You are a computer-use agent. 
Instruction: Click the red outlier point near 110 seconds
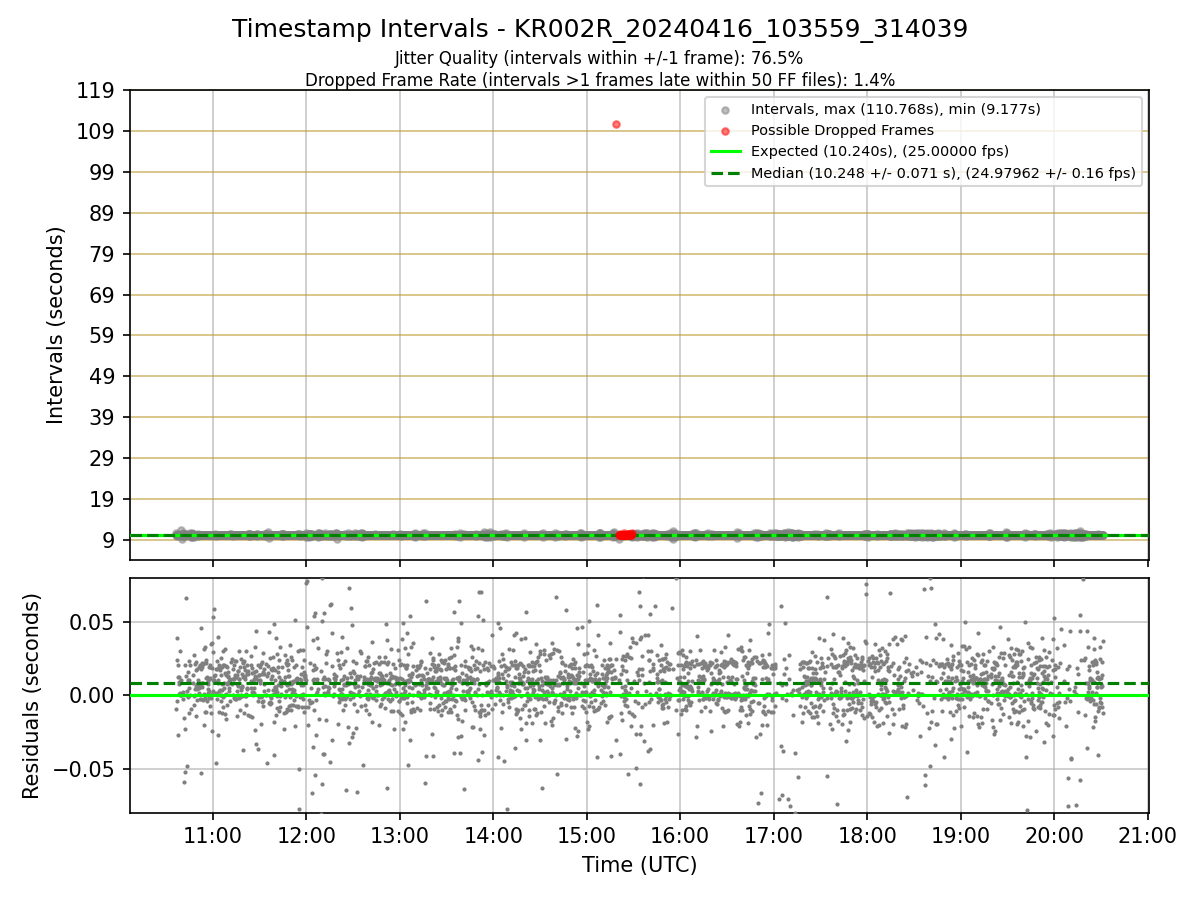[616, 124]
